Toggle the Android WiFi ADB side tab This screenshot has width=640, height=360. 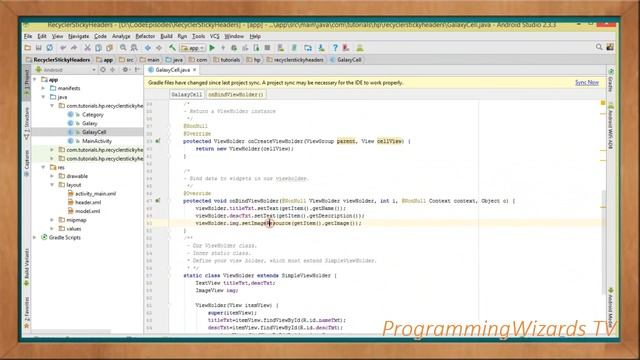[x=611, y=126]
